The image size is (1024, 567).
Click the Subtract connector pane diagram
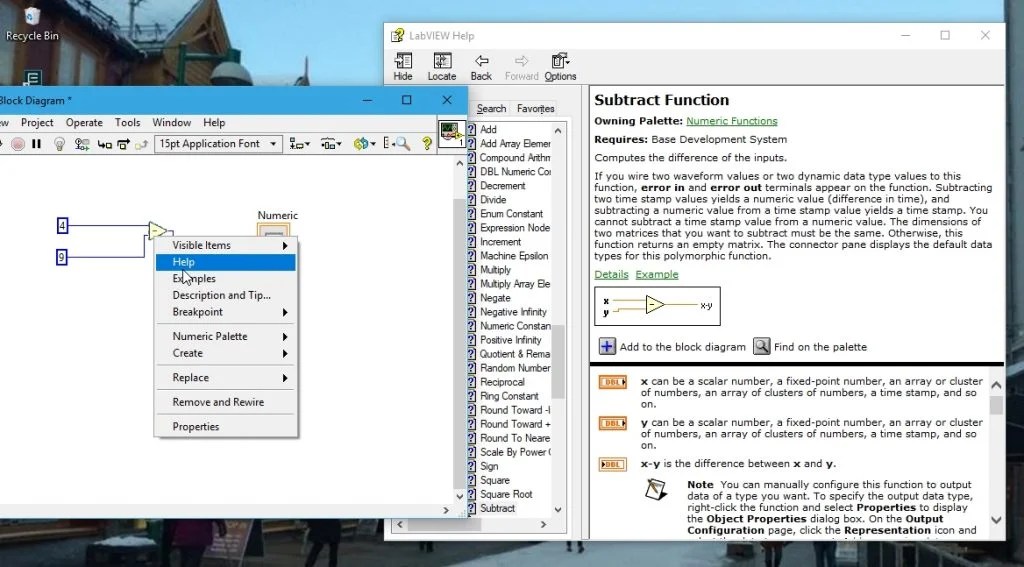[x=657, y=306]
